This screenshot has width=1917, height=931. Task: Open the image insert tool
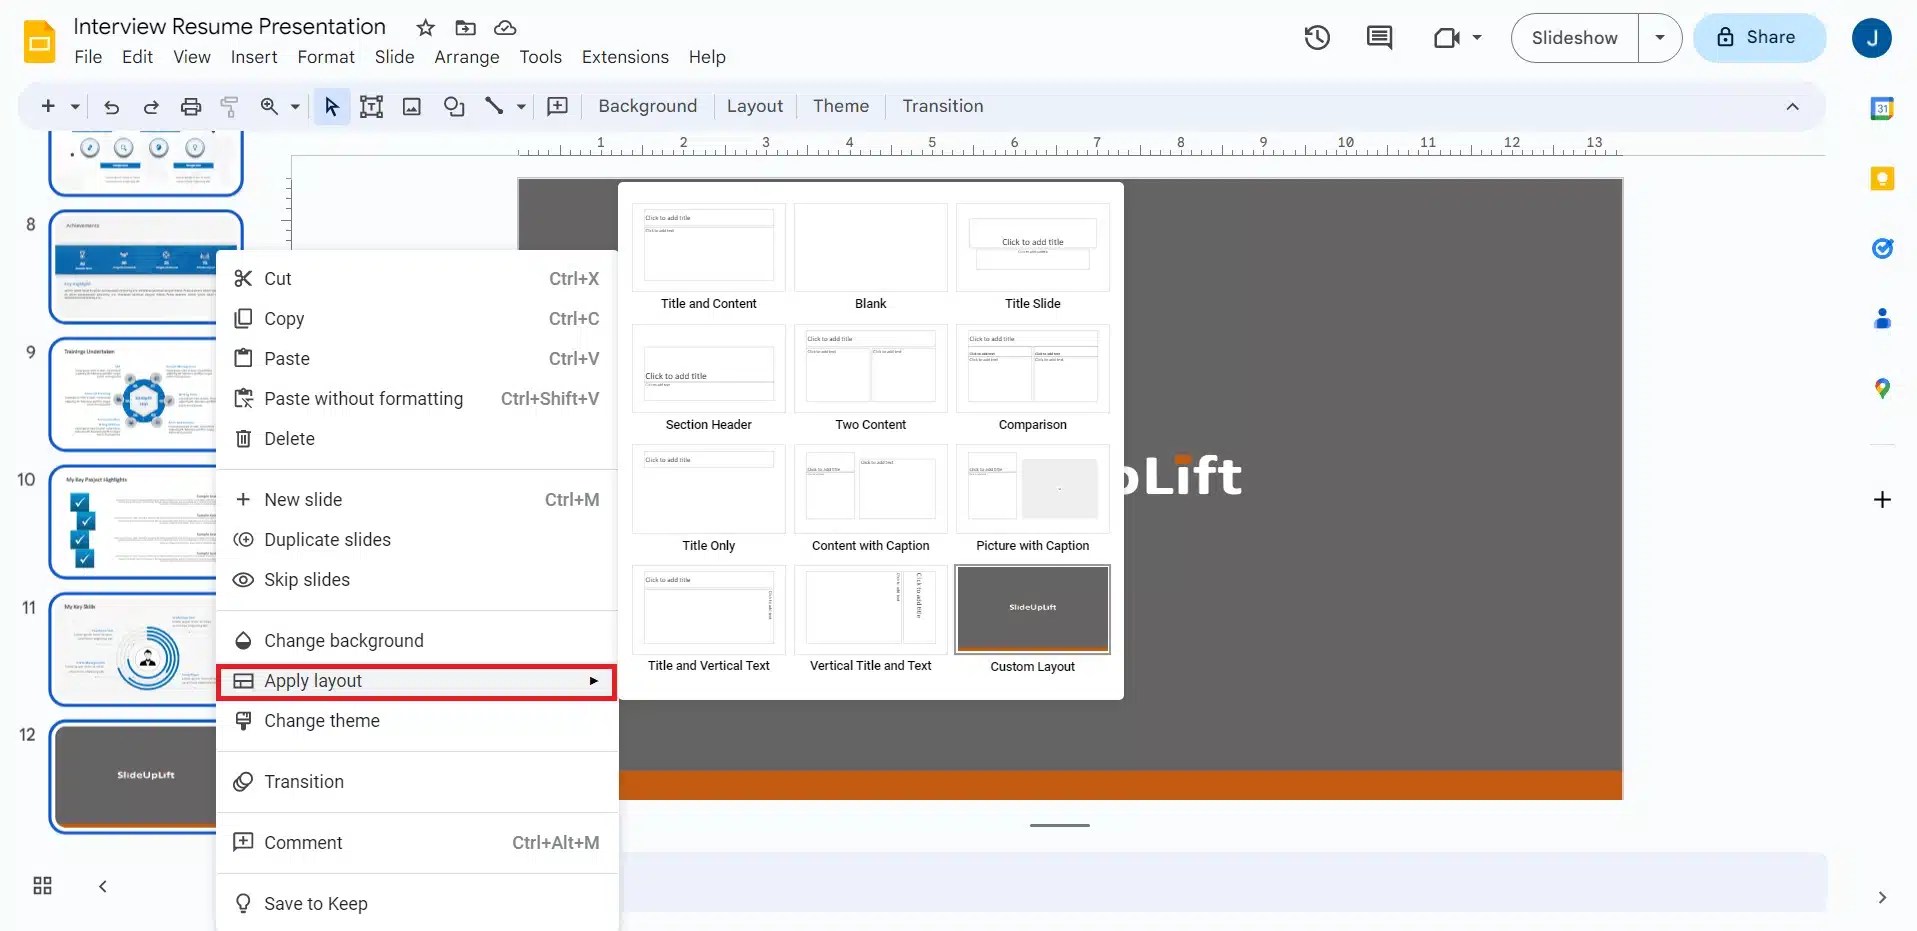click(411, 107)
